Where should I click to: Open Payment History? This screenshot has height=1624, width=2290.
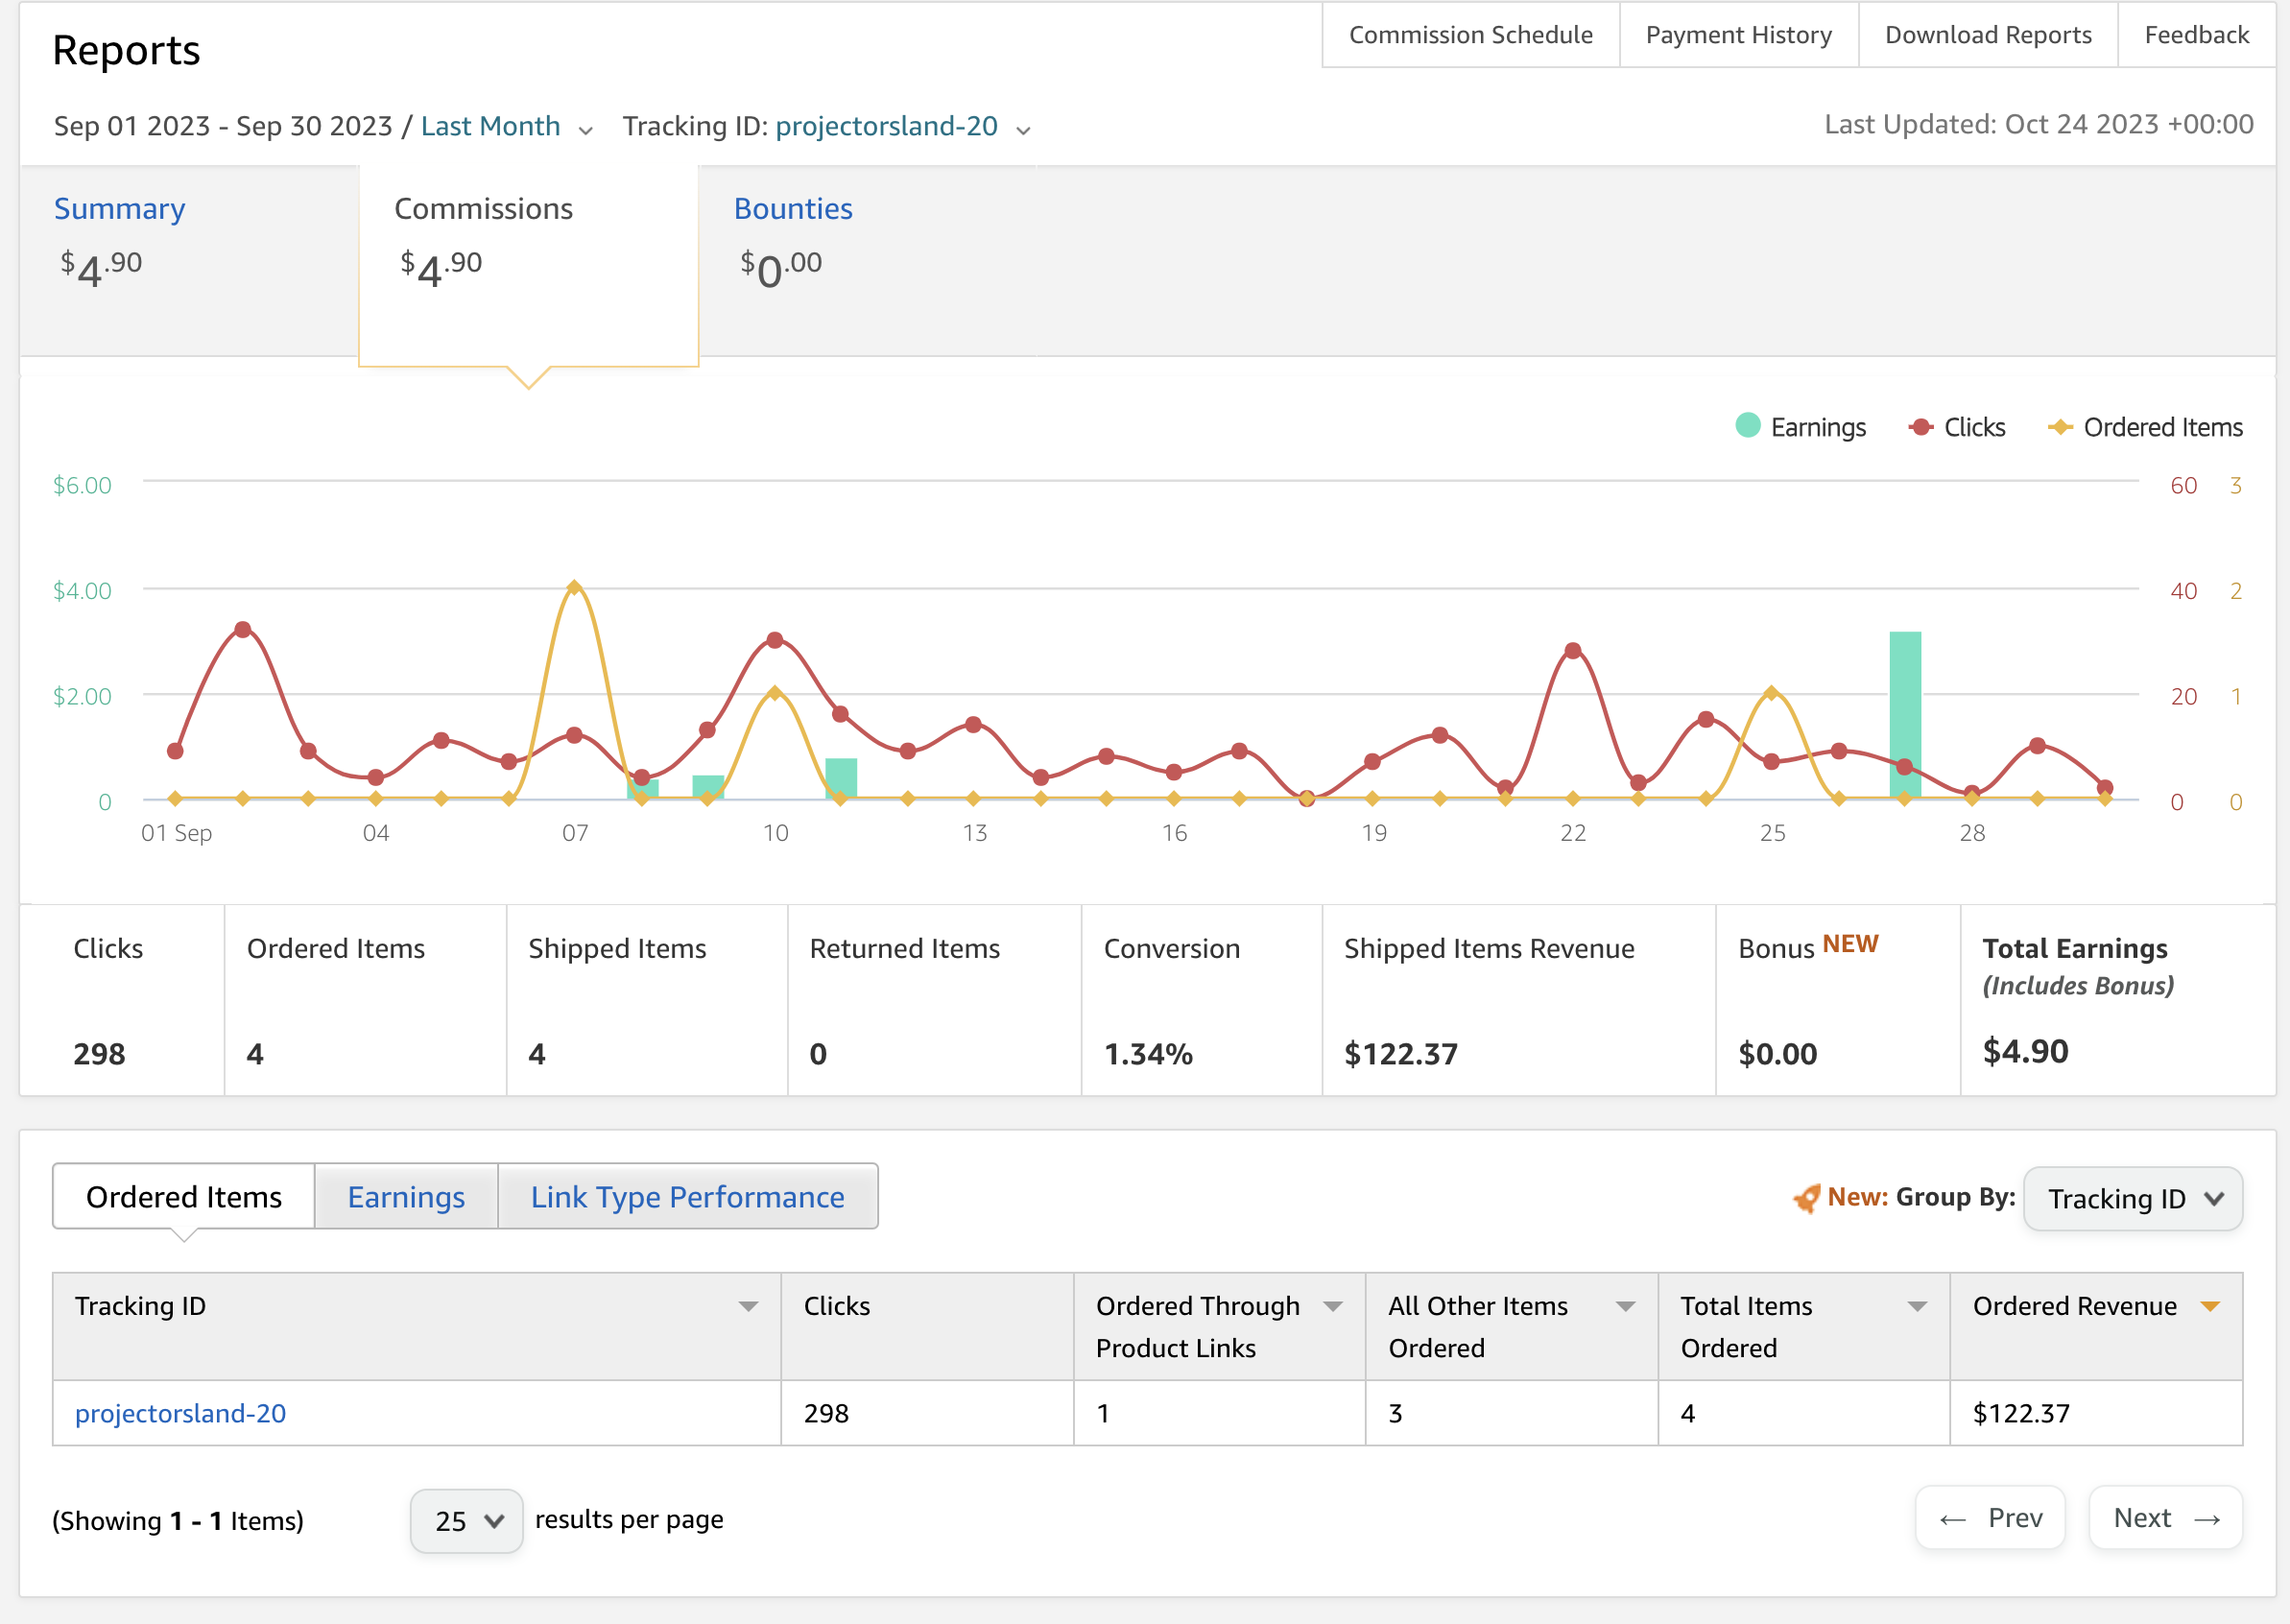coord(1738,35)
